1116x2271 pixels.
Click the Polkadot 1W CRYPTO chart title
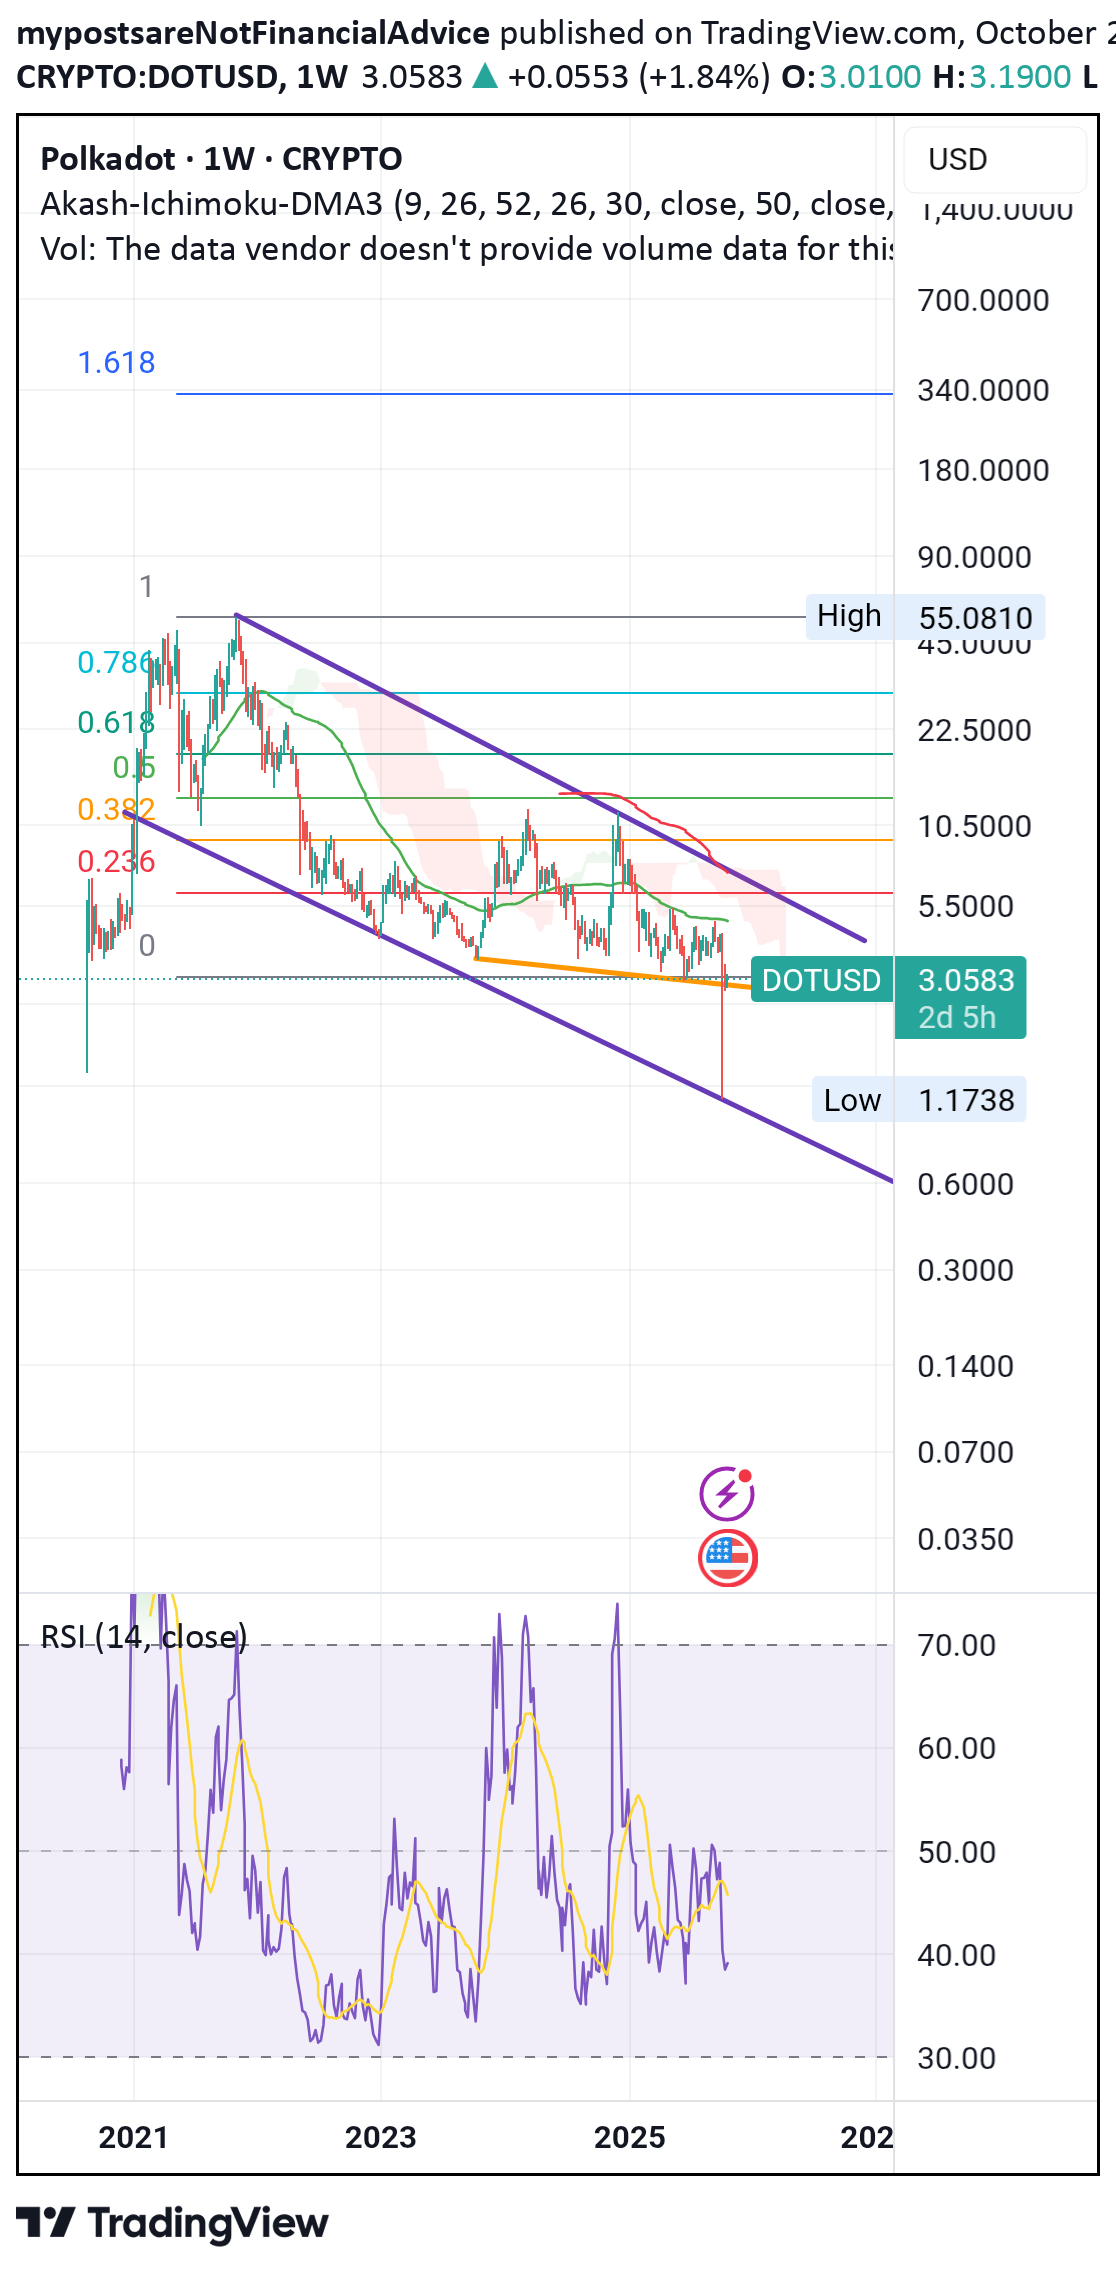[221, 159]
